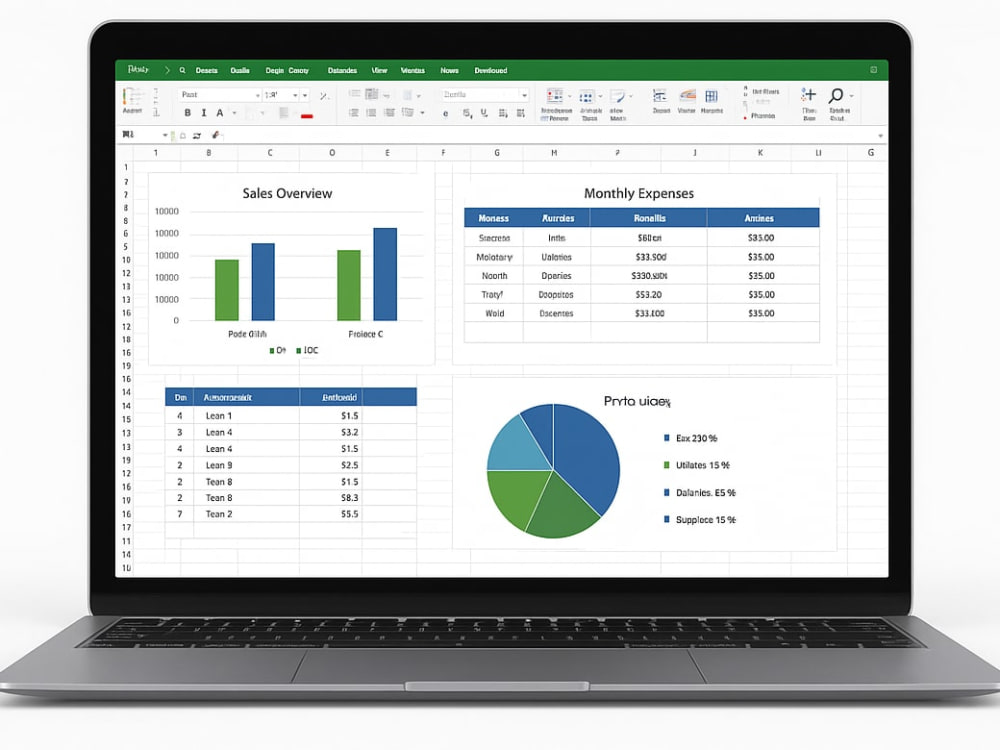Toggle Bold formatting with the B icon
The image size is (1000, 750).
188,113
